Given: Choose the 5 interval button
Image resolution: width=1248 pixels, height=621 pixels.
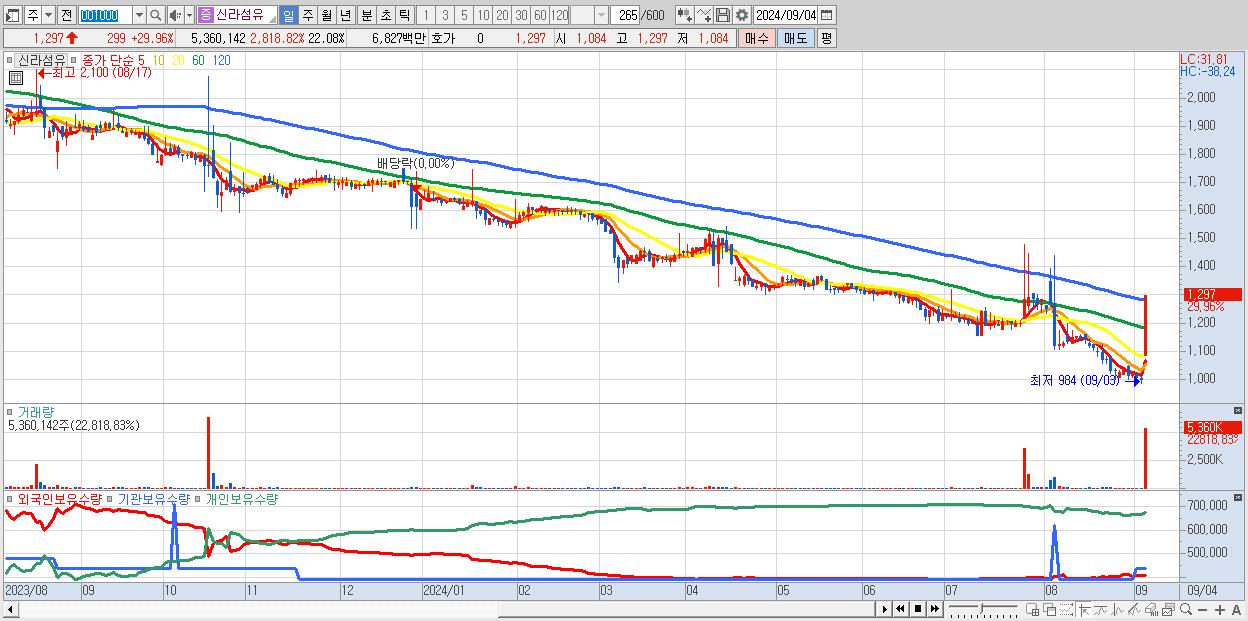Looking at the screenshot, I should coord(464,16).
